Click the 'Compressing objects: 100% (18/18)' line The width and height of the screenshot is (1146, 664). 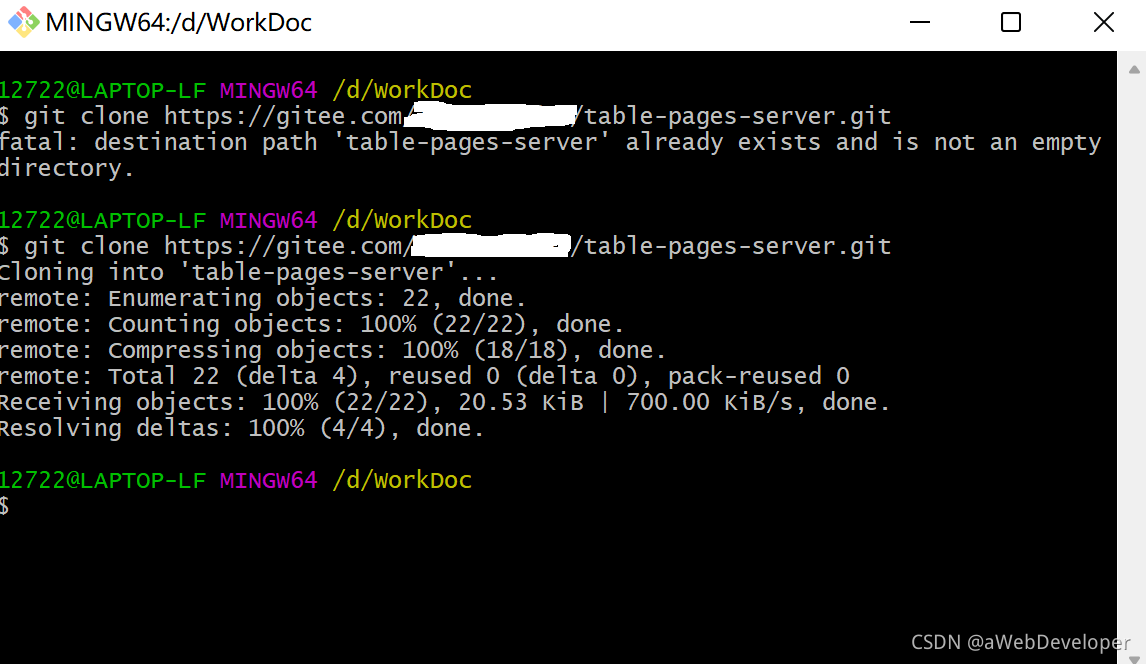pos(333,350)
